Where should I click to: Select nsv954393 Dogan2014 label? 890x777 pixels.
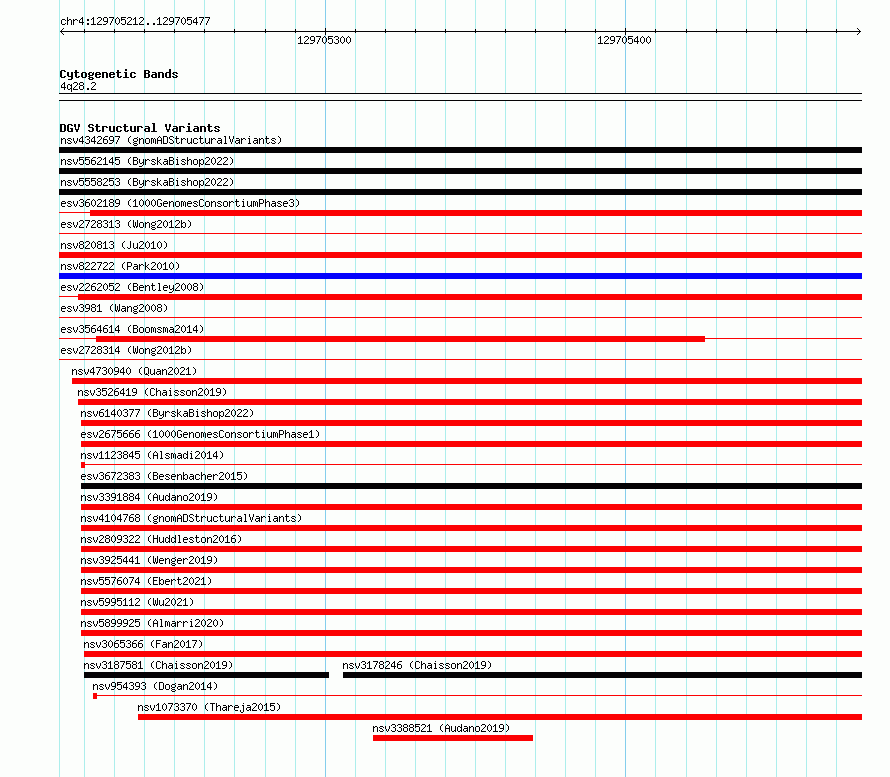tap(155, 686)
